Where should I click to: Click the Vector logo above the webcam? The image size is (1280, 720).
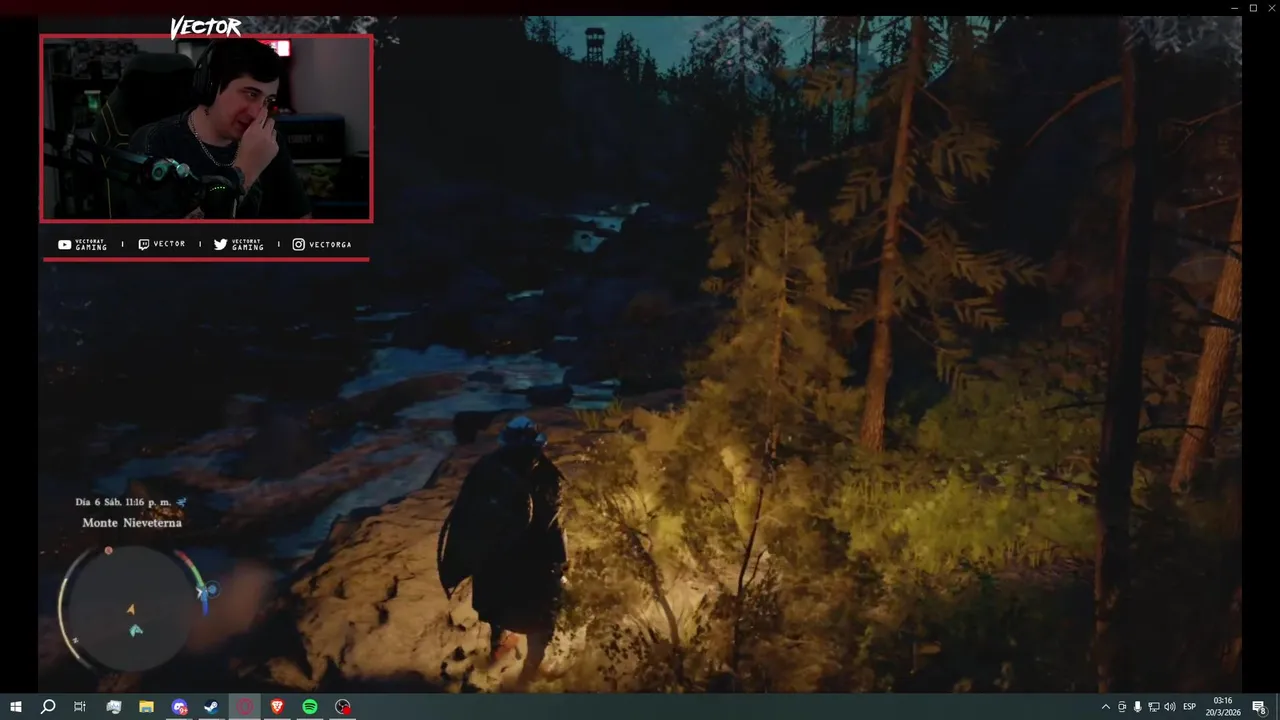[x=206, y=27]
